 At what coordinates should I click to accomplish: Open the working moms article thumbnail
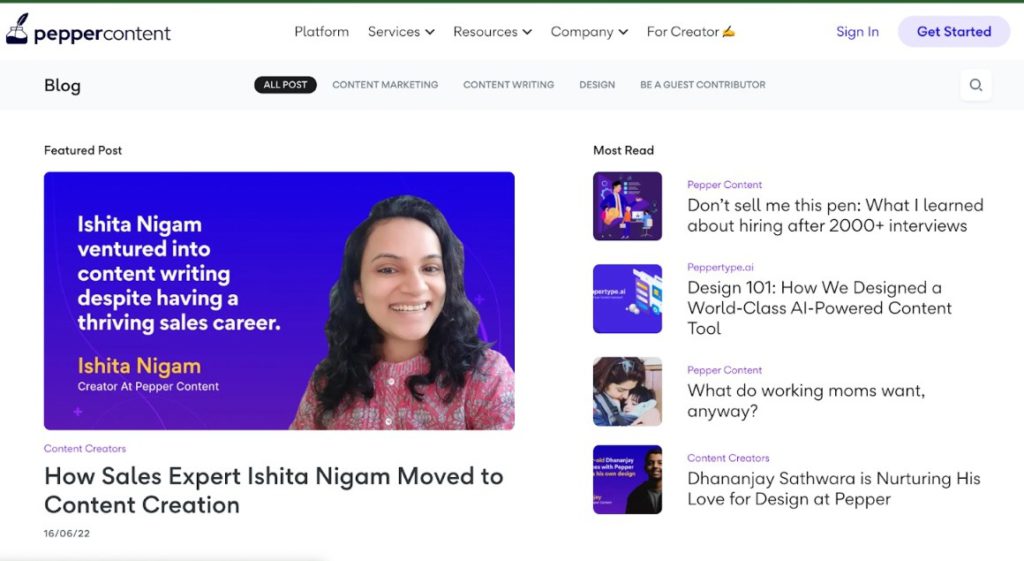[x=627, y=391]
